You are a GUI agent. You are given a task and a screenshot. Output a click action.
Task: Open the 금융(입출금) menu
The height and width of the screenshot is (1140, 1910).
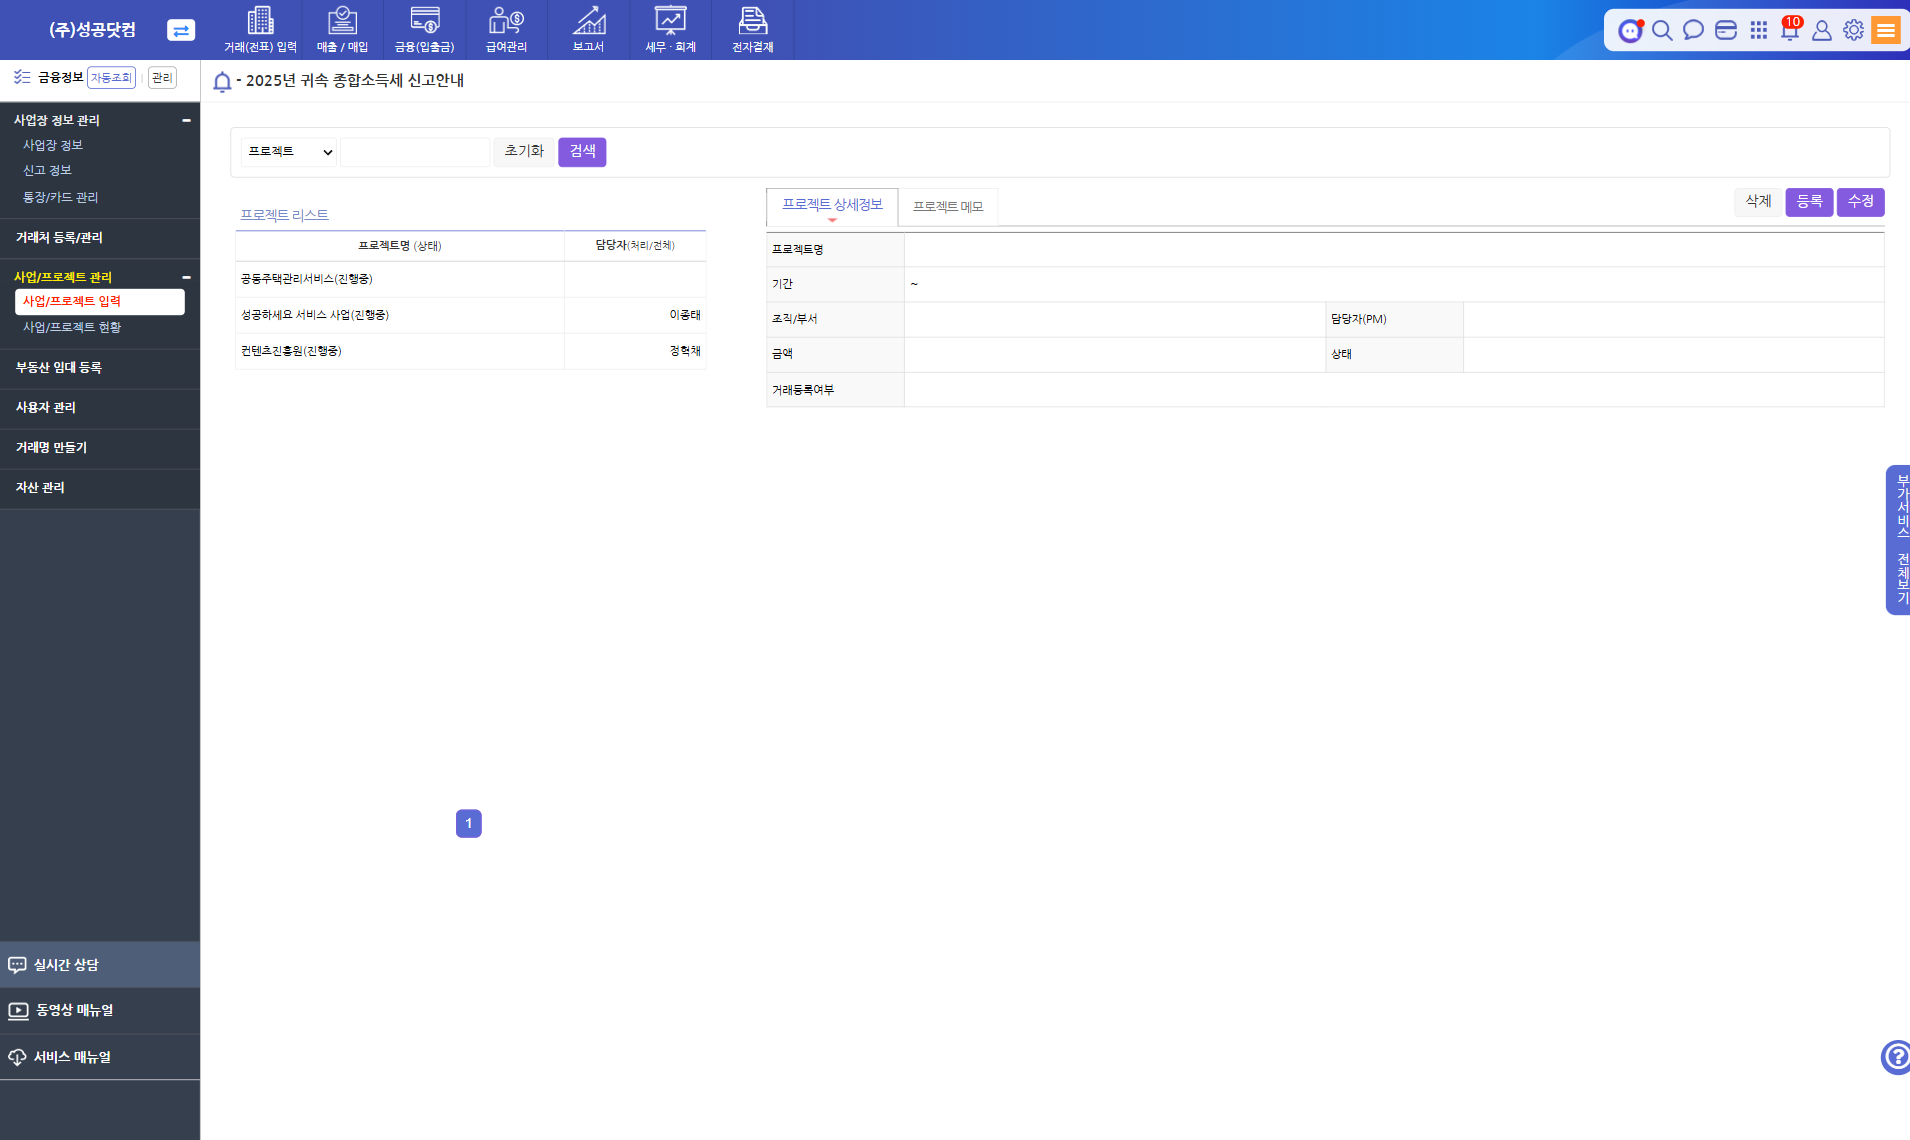tap(424, 30)
